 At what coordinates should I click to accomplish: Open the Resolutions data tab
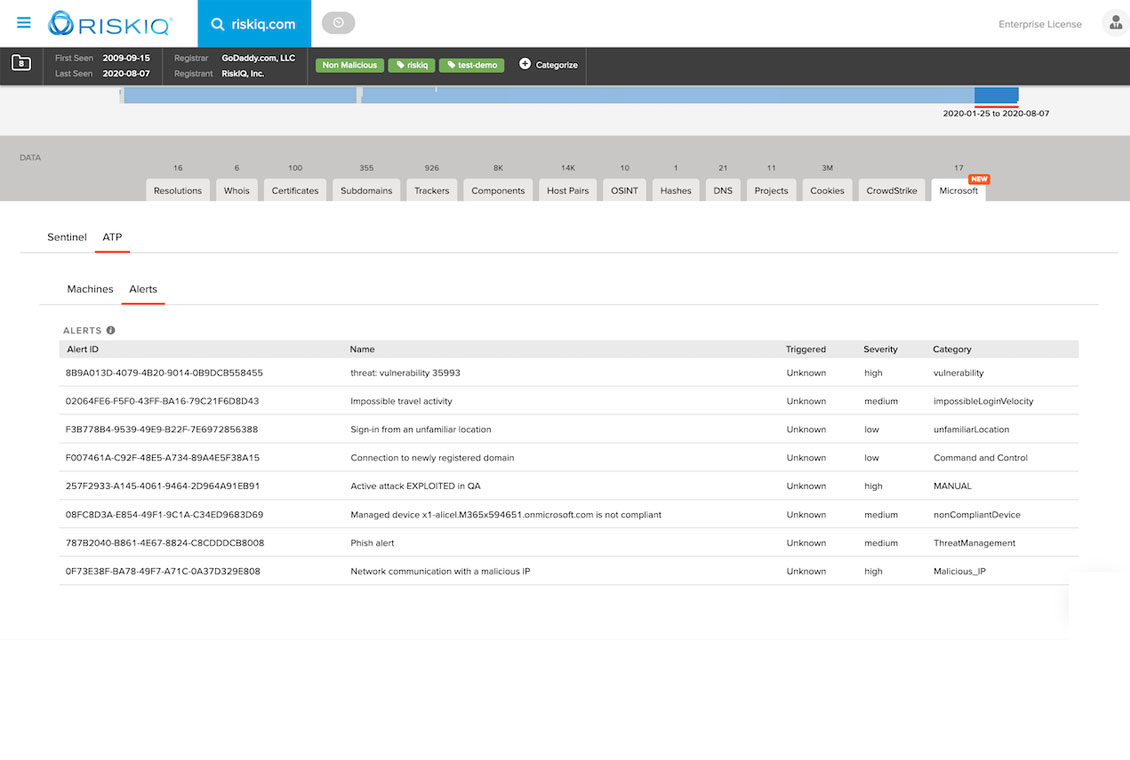pos(177,190)
